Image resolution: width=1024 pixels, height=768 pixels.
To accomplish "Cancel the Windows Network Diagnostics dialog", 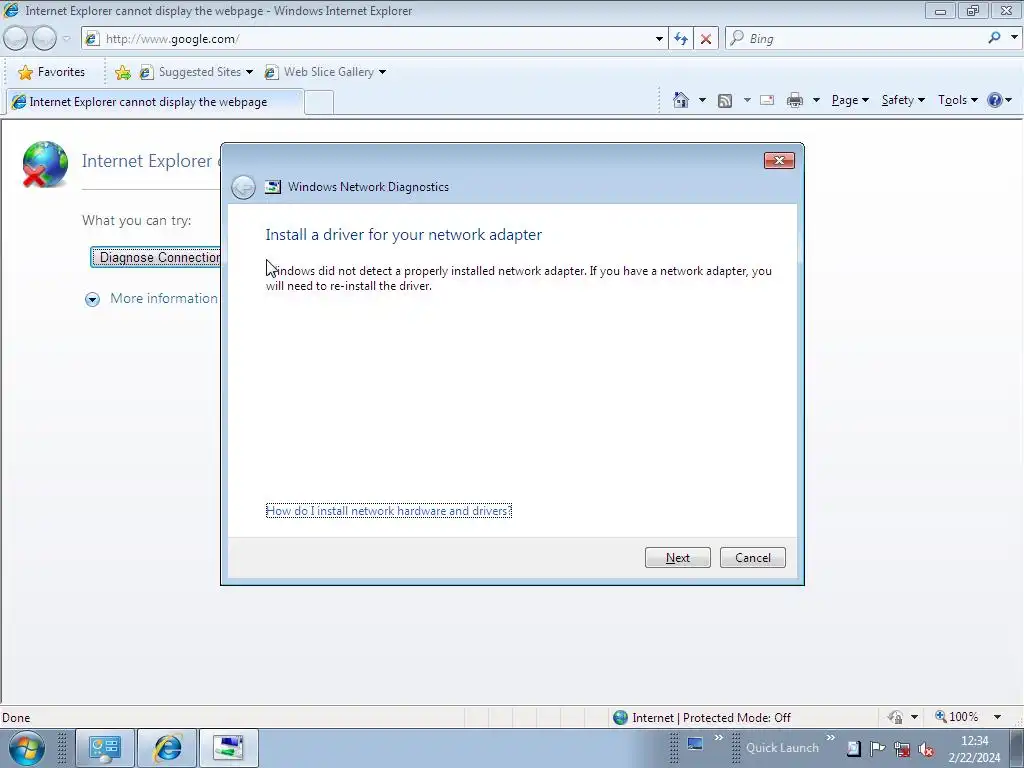I will [752, 558].
